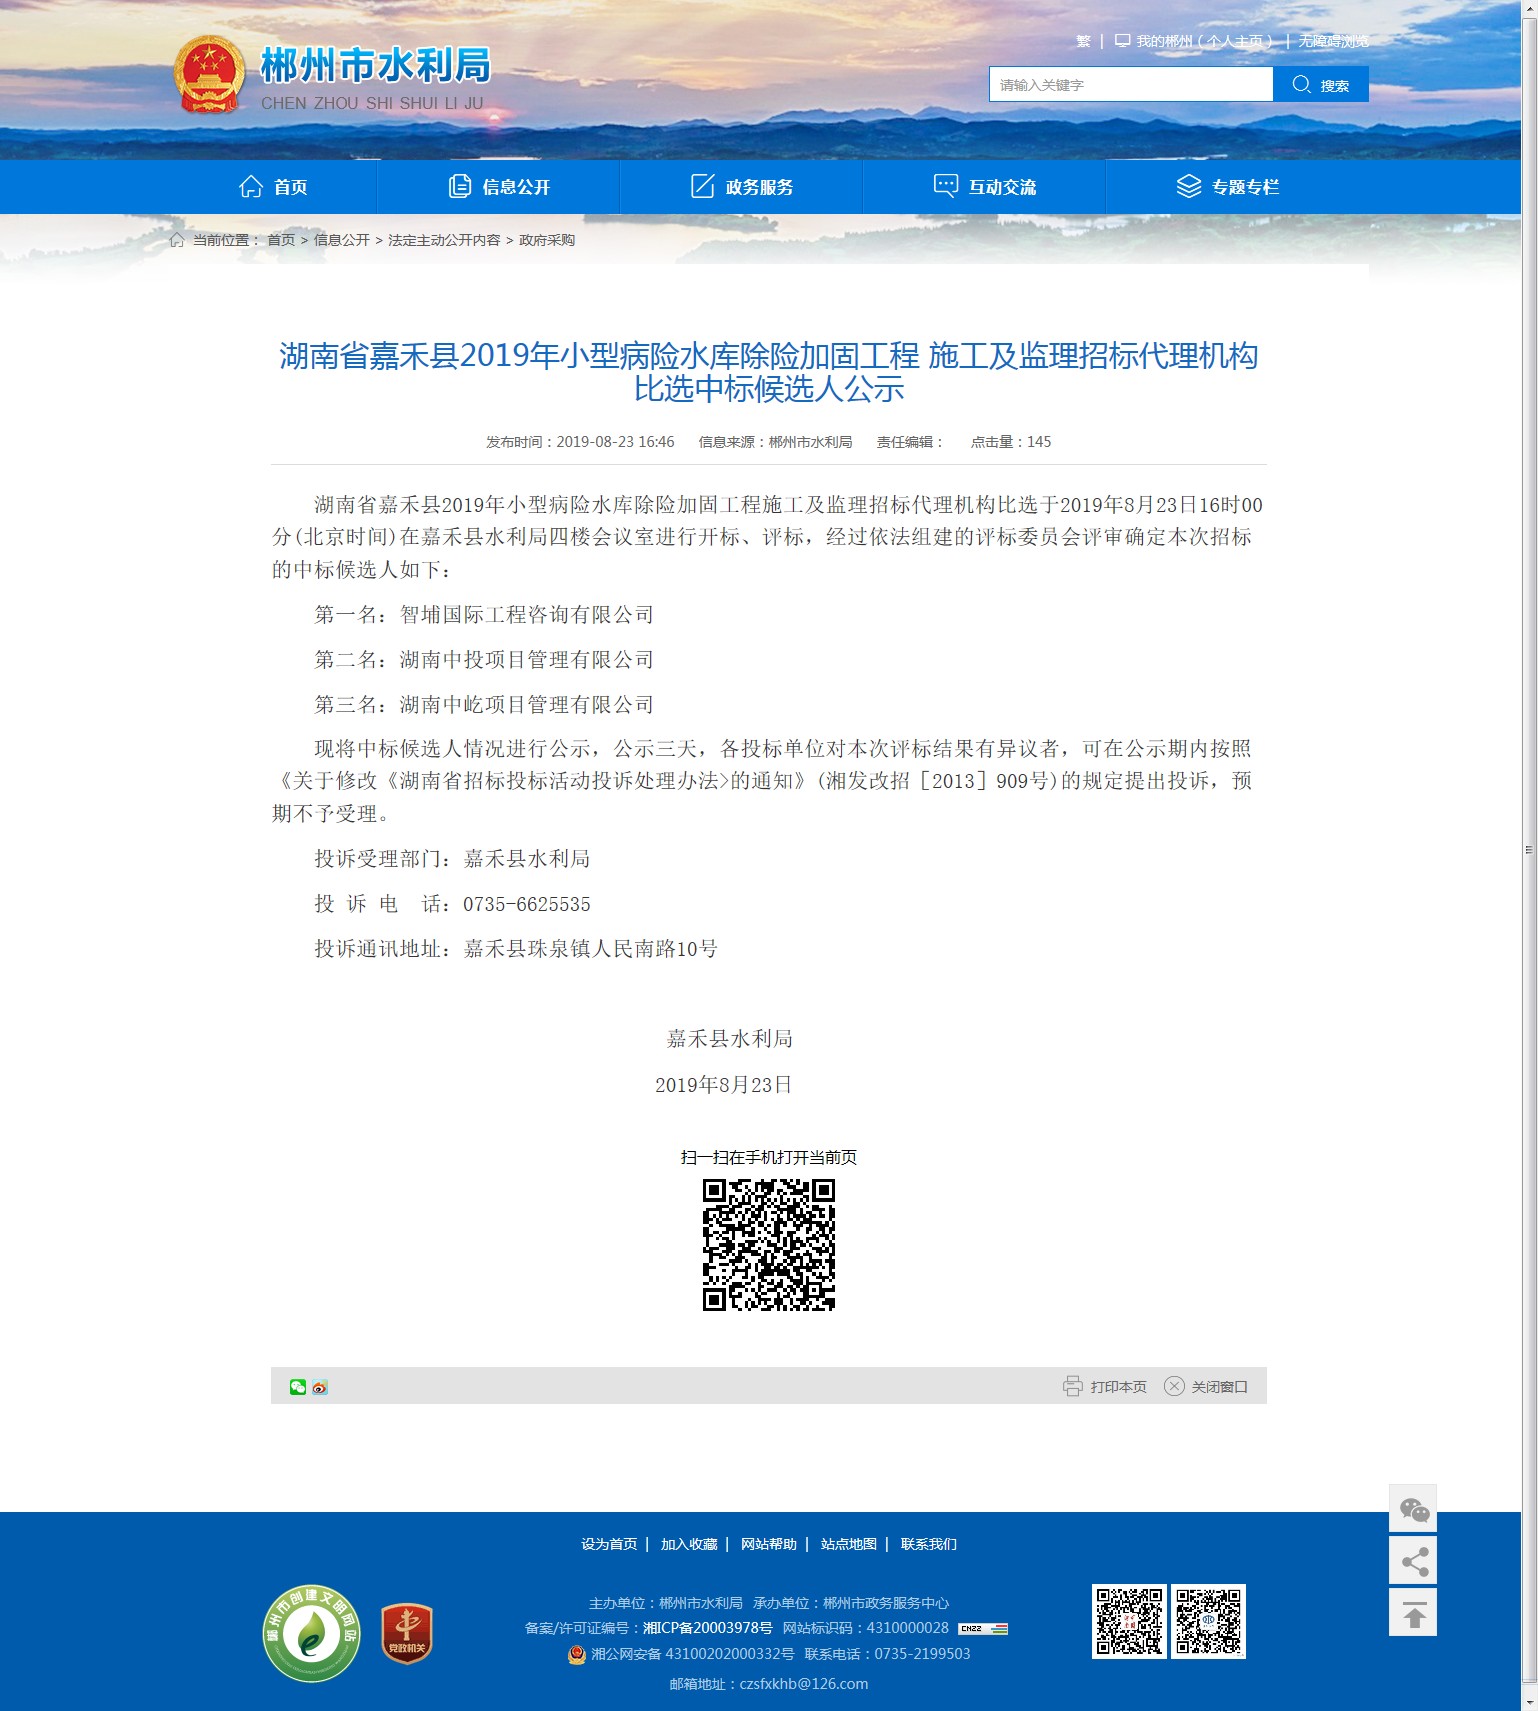Image resolution: width=1538 pixels, height=1711 pixels.
Task: Click the text 信息来源：郴州市水利局
Action: click(775, 442)
